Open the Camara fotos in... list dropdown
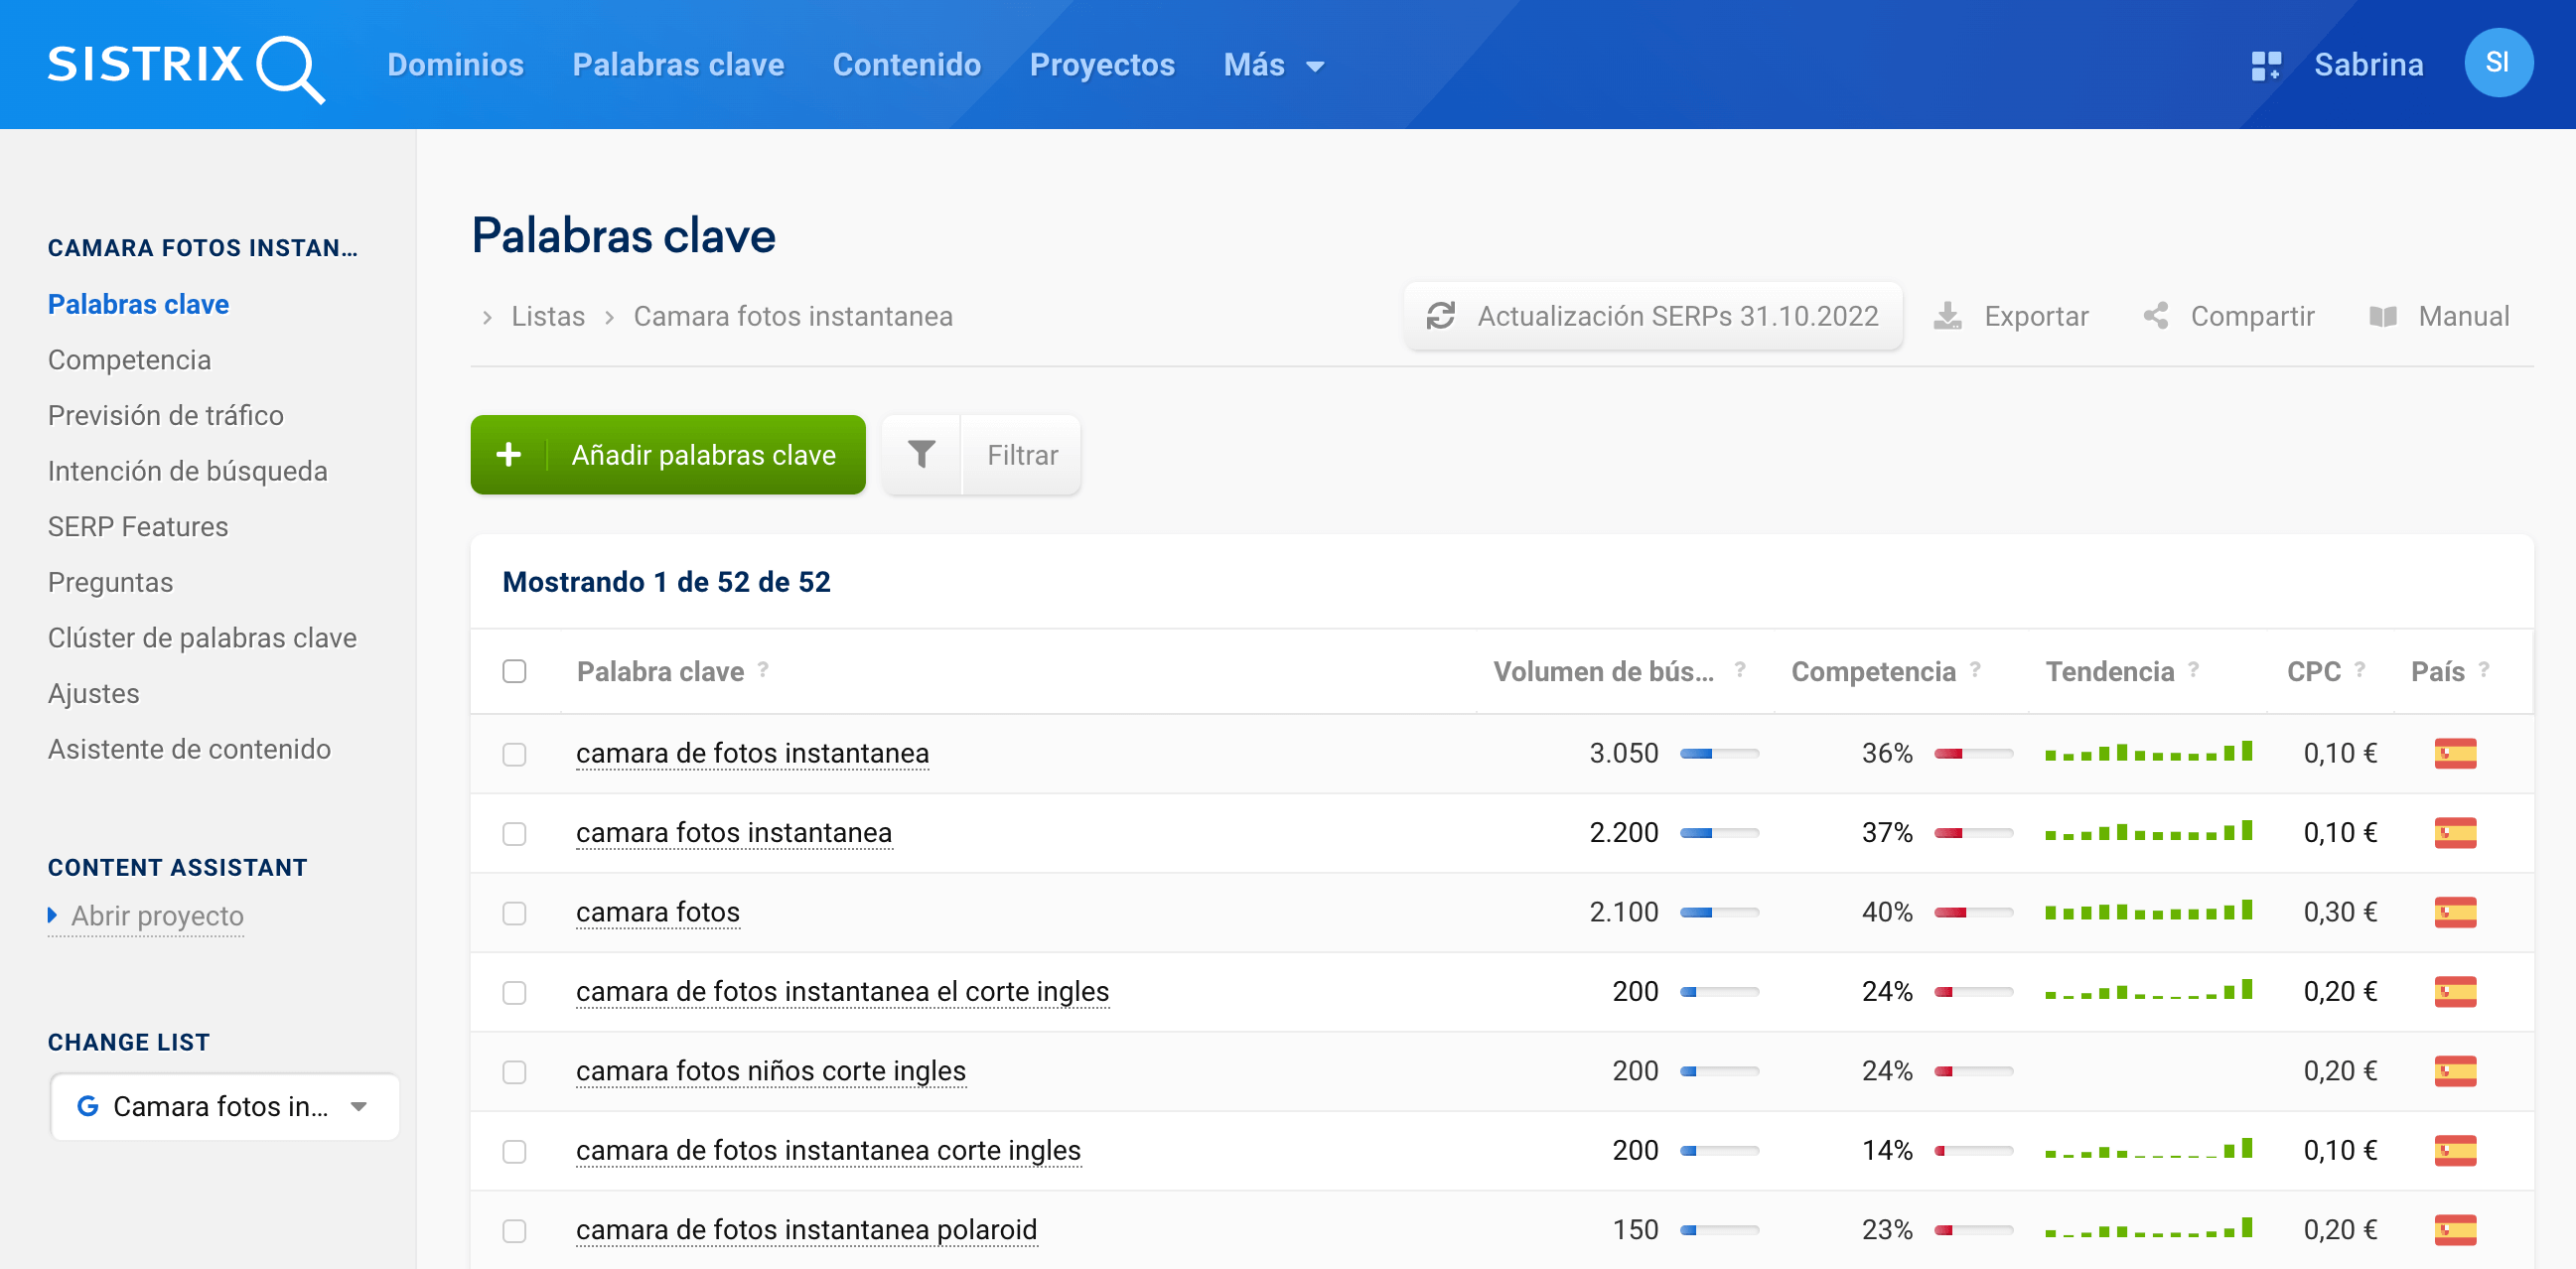2576x1269 pixels. click(224, 1106)
